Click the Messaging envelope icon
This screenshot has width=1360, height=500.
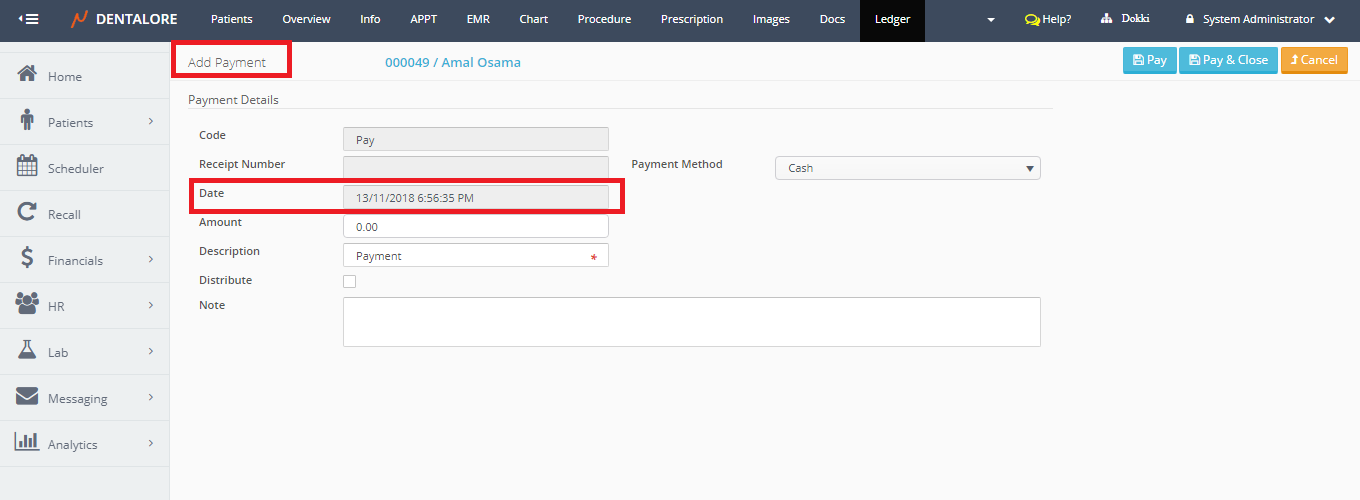point(28,397)
